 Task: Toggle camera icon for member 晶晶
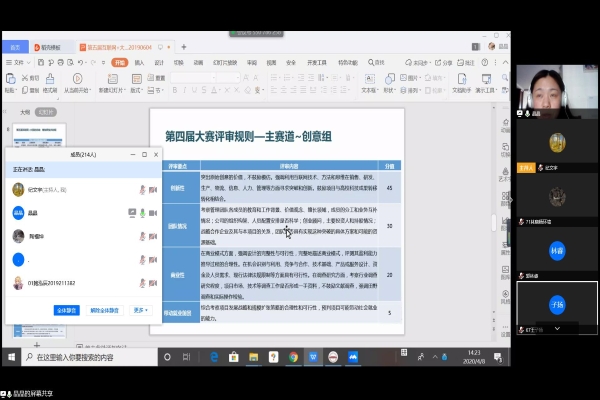[153, 213]
